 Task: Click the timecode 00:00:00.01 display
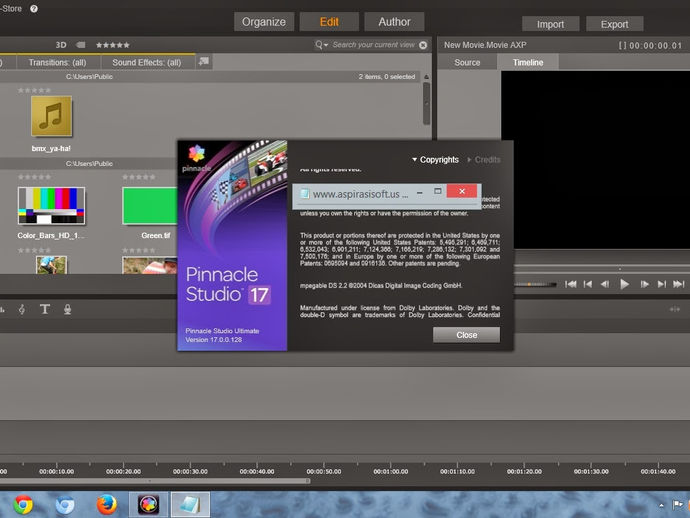[x=655, y=45]
